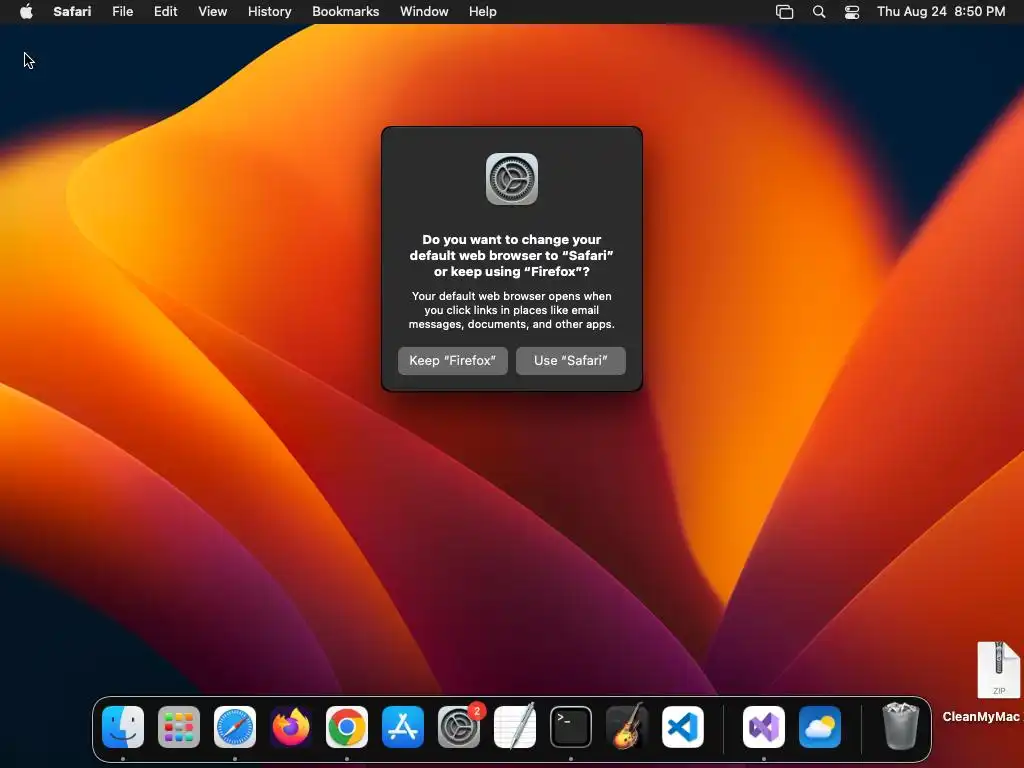Open the Help menu
Screen dimensions: 1024x768
coord(483,12)
